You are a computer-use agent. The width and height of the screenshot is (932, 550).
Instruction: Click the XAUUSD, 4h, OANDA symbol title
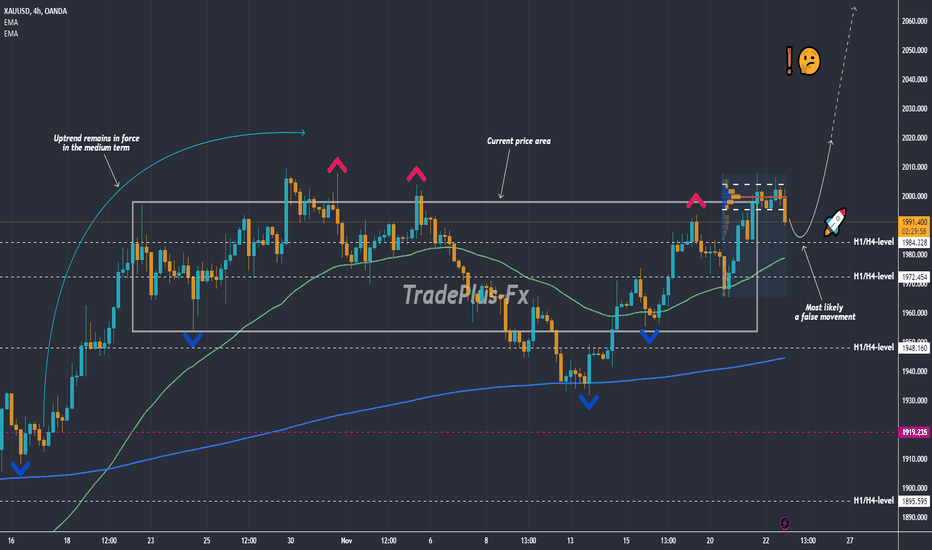tap(36, 11)
